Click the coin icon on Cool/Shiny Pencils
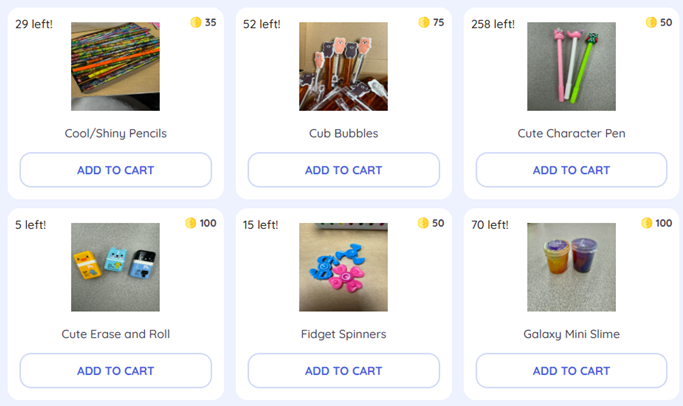The height and width of the screenshot is (406, 683). 196,22
